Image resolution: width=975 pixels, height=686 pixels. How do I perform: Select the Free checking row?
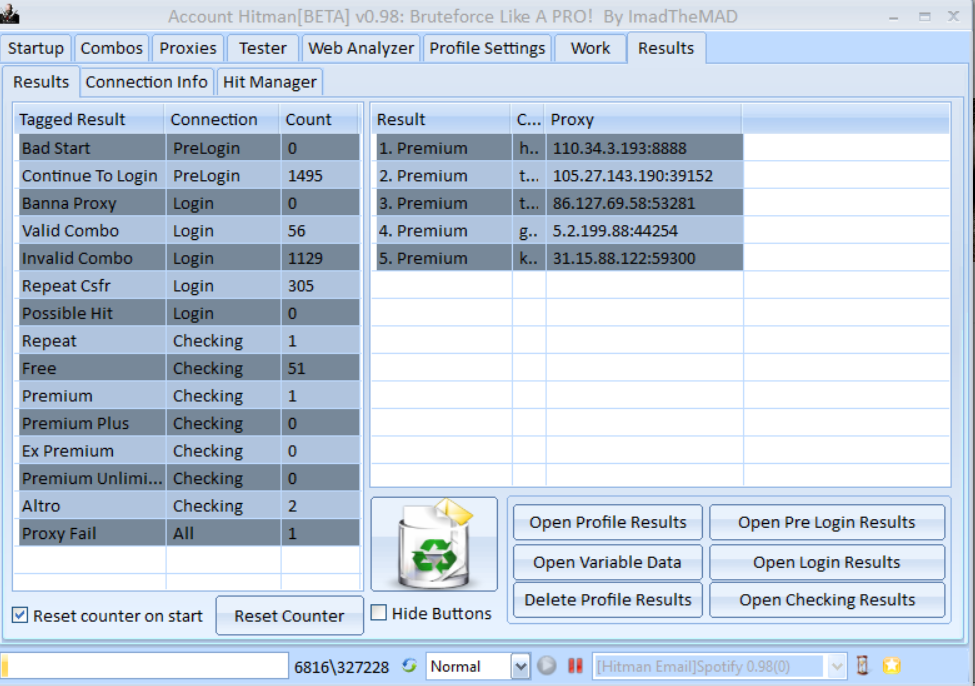point(189,368)
